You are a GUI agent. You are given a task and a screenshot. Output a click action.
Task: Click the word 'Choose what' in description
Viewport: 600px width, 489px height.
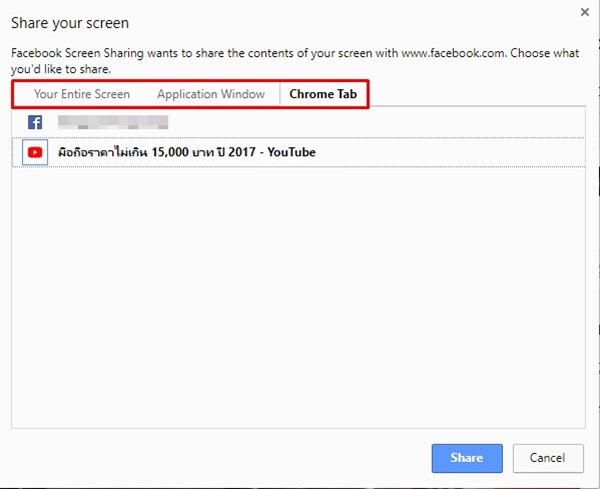(x=545, y=53)
